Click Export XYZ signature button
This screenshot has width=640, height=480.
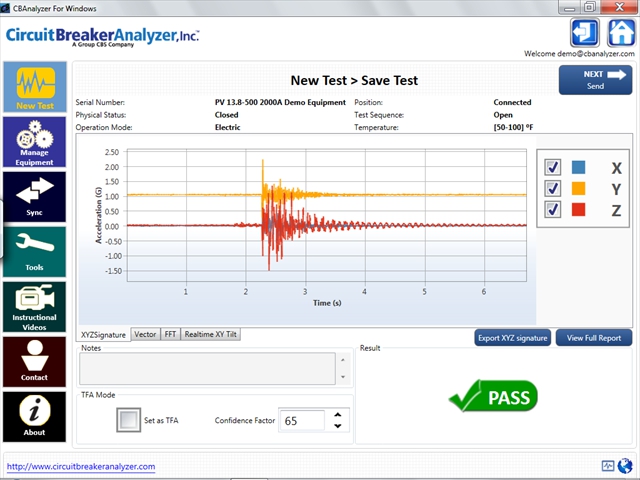click(x=513, y=338)
